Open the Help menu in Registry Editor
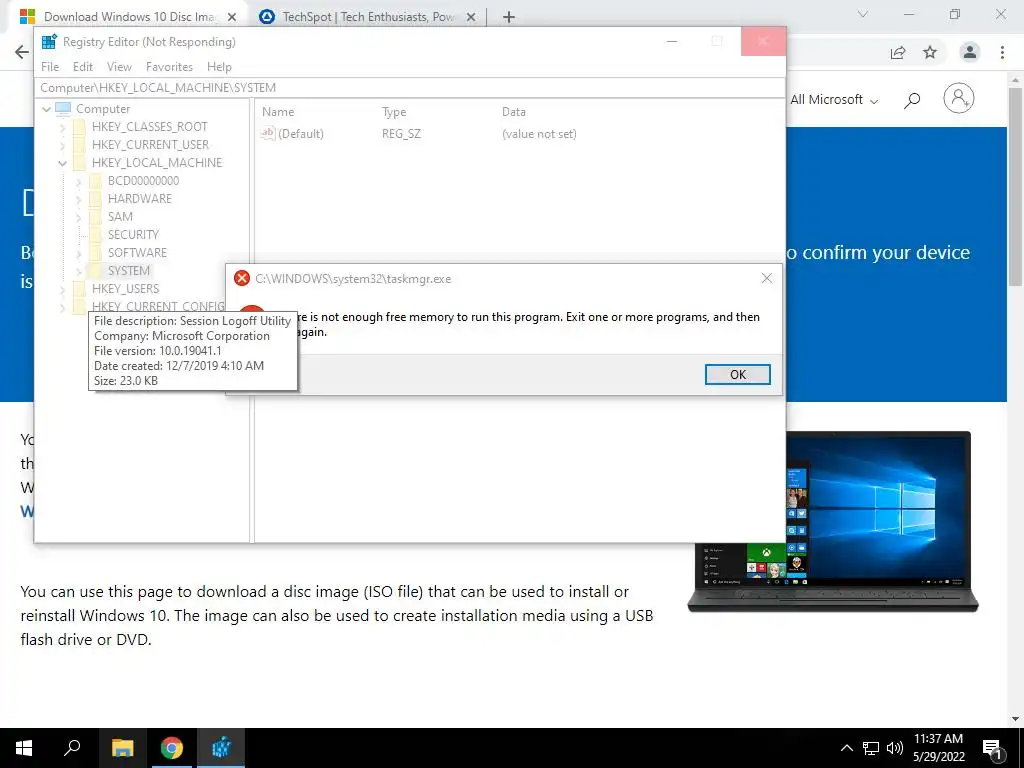This screenshot has width=1024, height=768. point(219,67)
